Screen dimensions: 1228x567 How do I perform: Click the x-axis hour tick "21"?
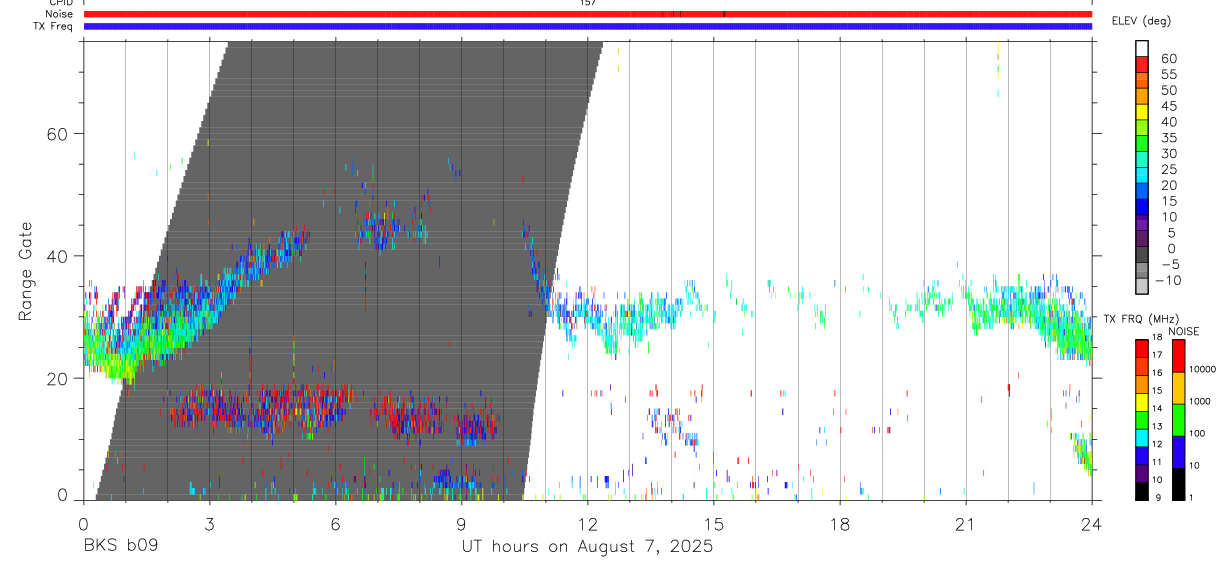click(965, 523)
